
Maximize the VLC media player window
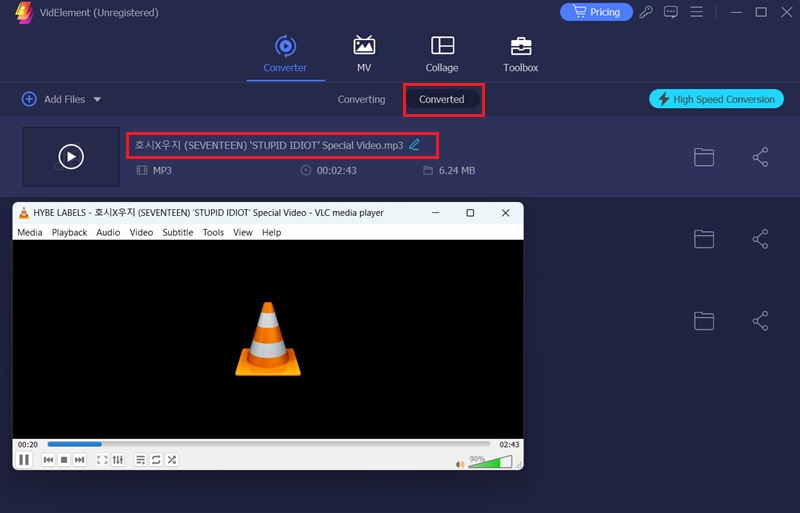pos(470,213)
